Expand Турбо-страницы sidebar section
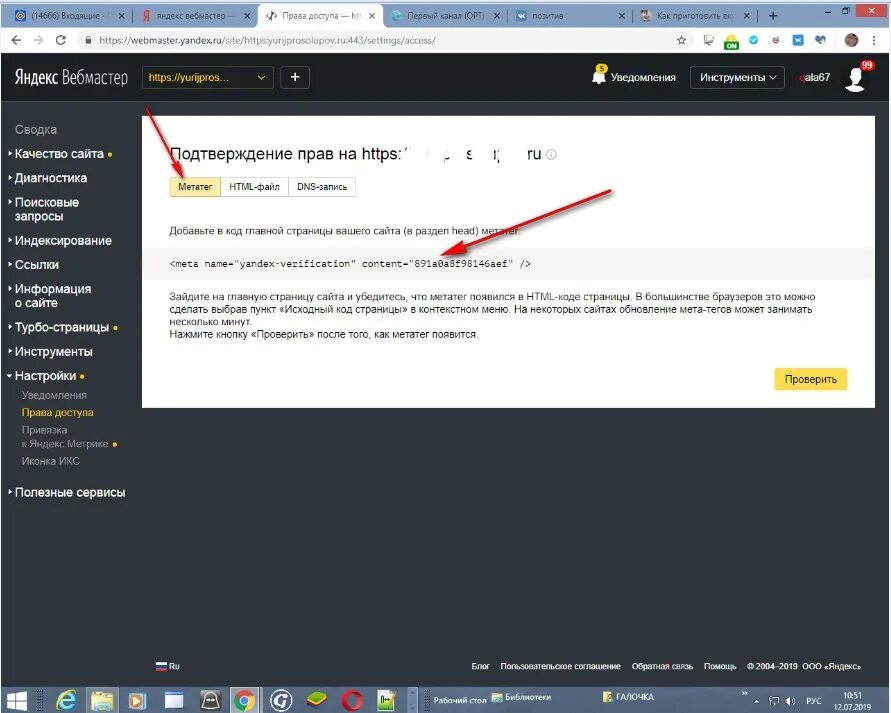The height and width of the screenshot is (713, 891). [61, 327]
